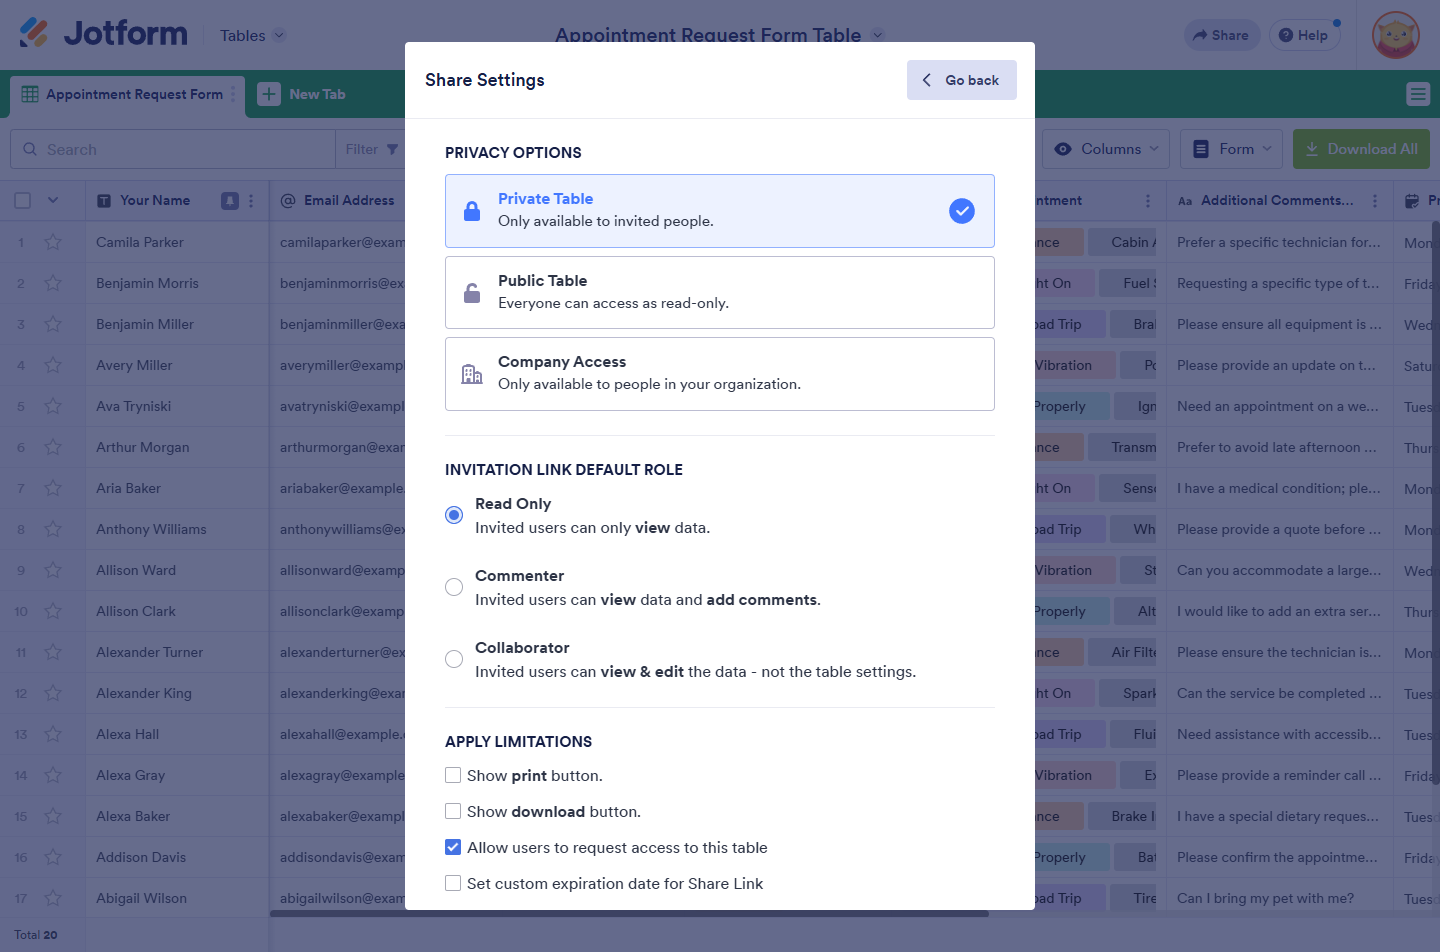Click the Go back button
Screen dimensions: 1440x952
[961, 80]
